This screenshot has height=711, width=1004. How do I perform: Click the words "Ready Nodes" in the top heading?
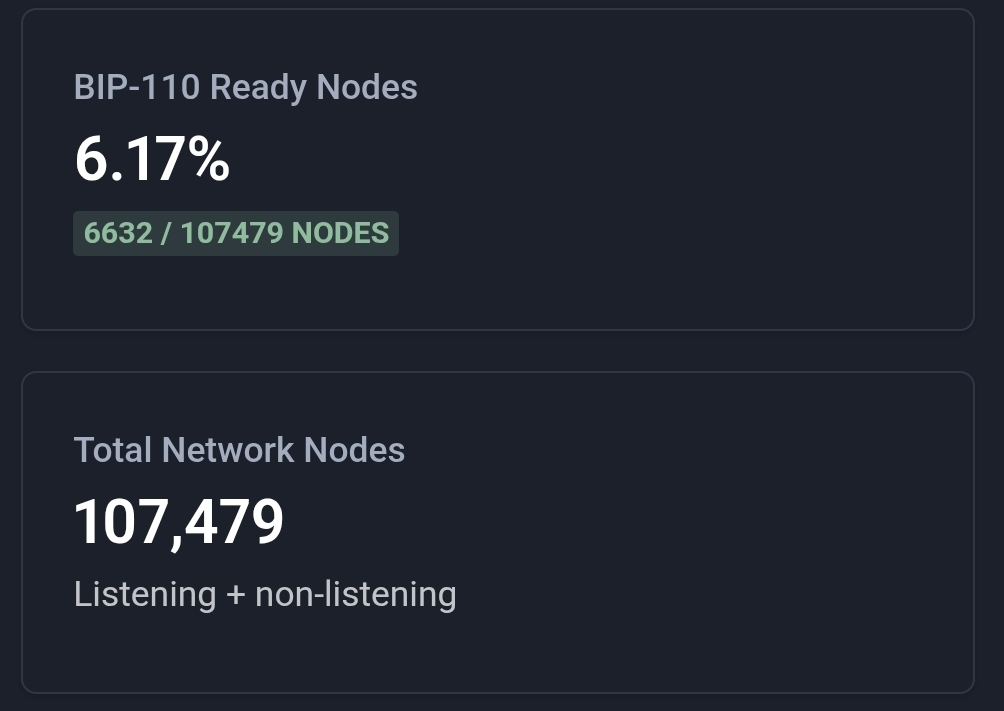[314, 88]
